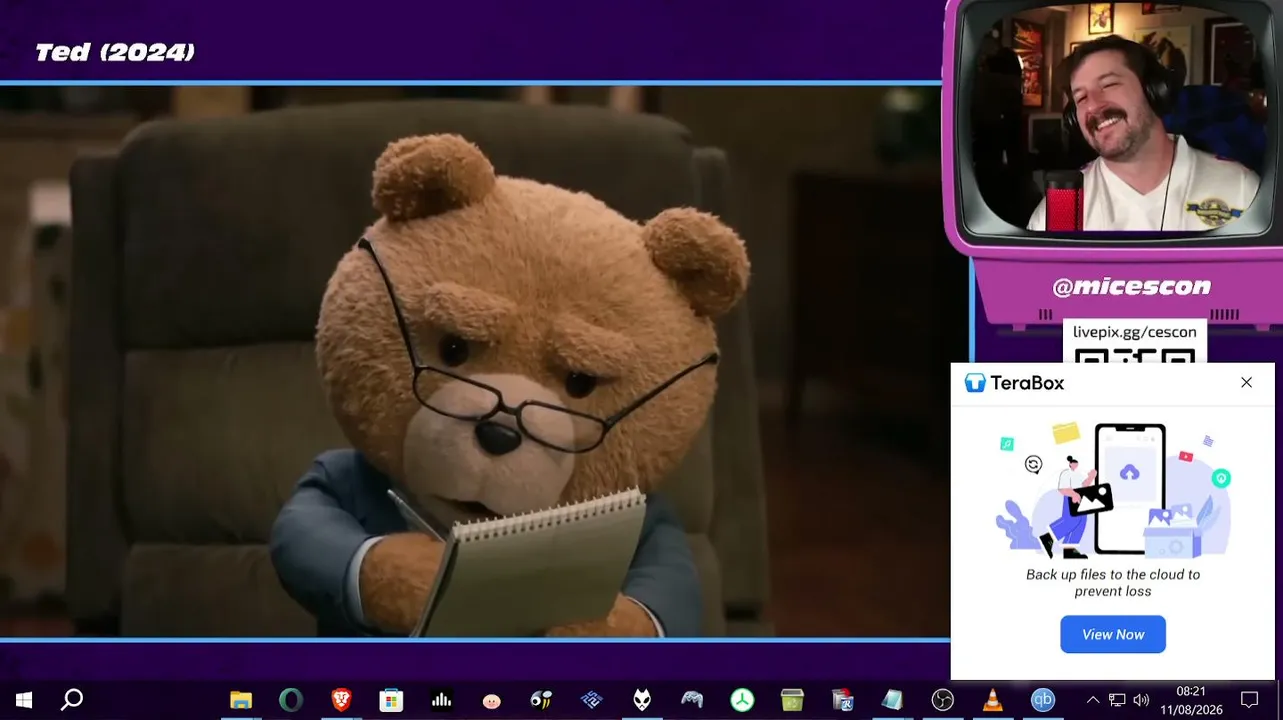Switch to OBS Studio in the taskbar
This screenshot has height=720, width=1283.
pos(942,700)
